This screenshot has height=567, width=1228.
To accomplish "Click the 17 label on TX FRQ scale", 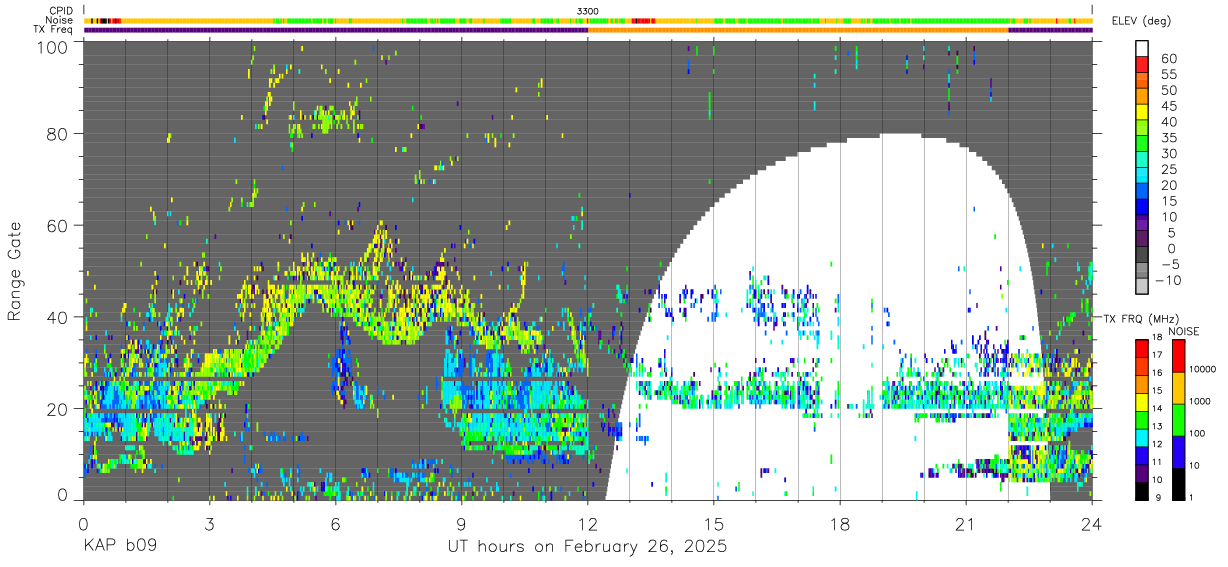I will click(x=1156, y=356).
